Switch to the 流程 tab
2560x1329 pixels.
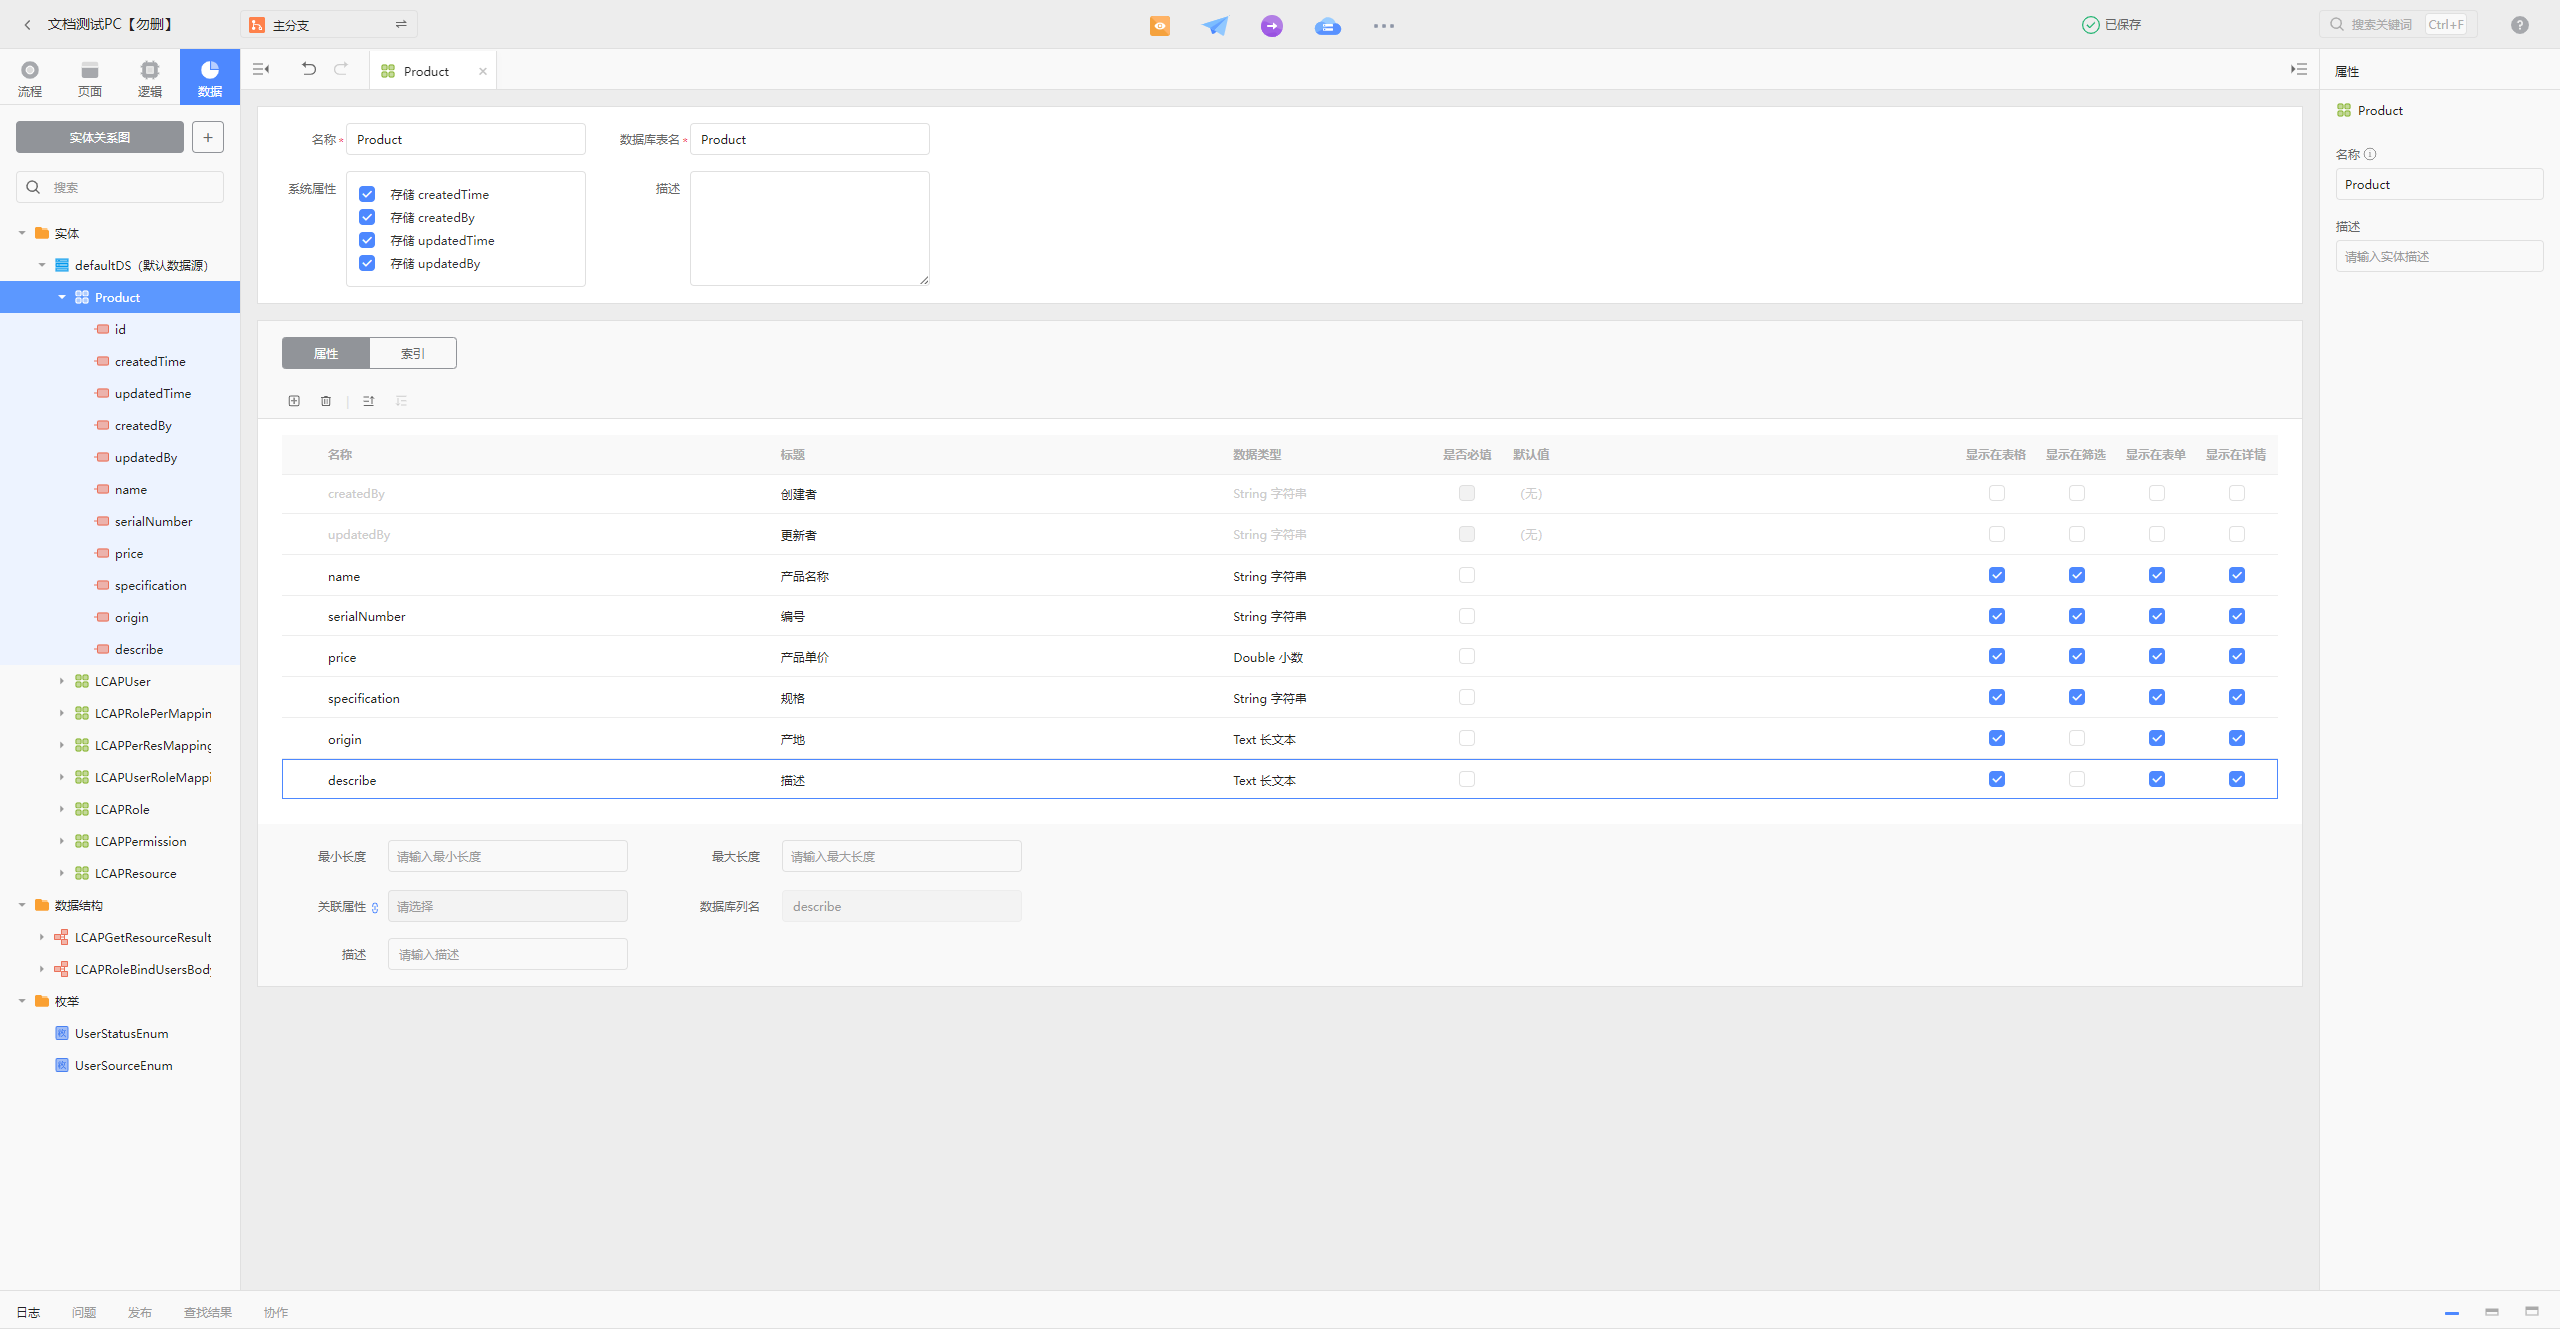pyautogui.click(x=30, y=77)
